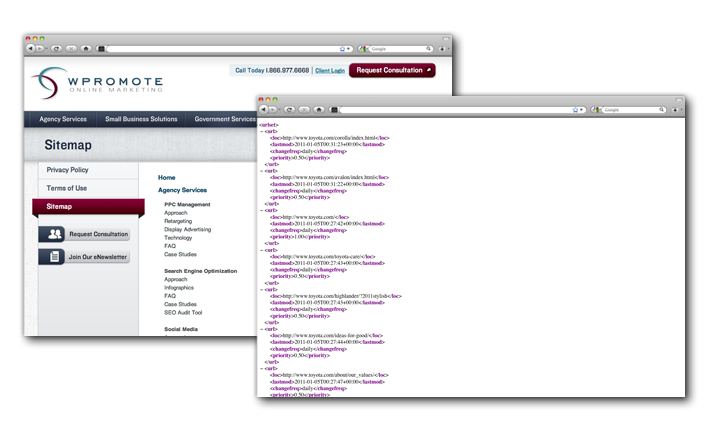Open the Home sitemap link
This screenshot has width=714, height=426.
pyautogui.click(x=167, y=178)
